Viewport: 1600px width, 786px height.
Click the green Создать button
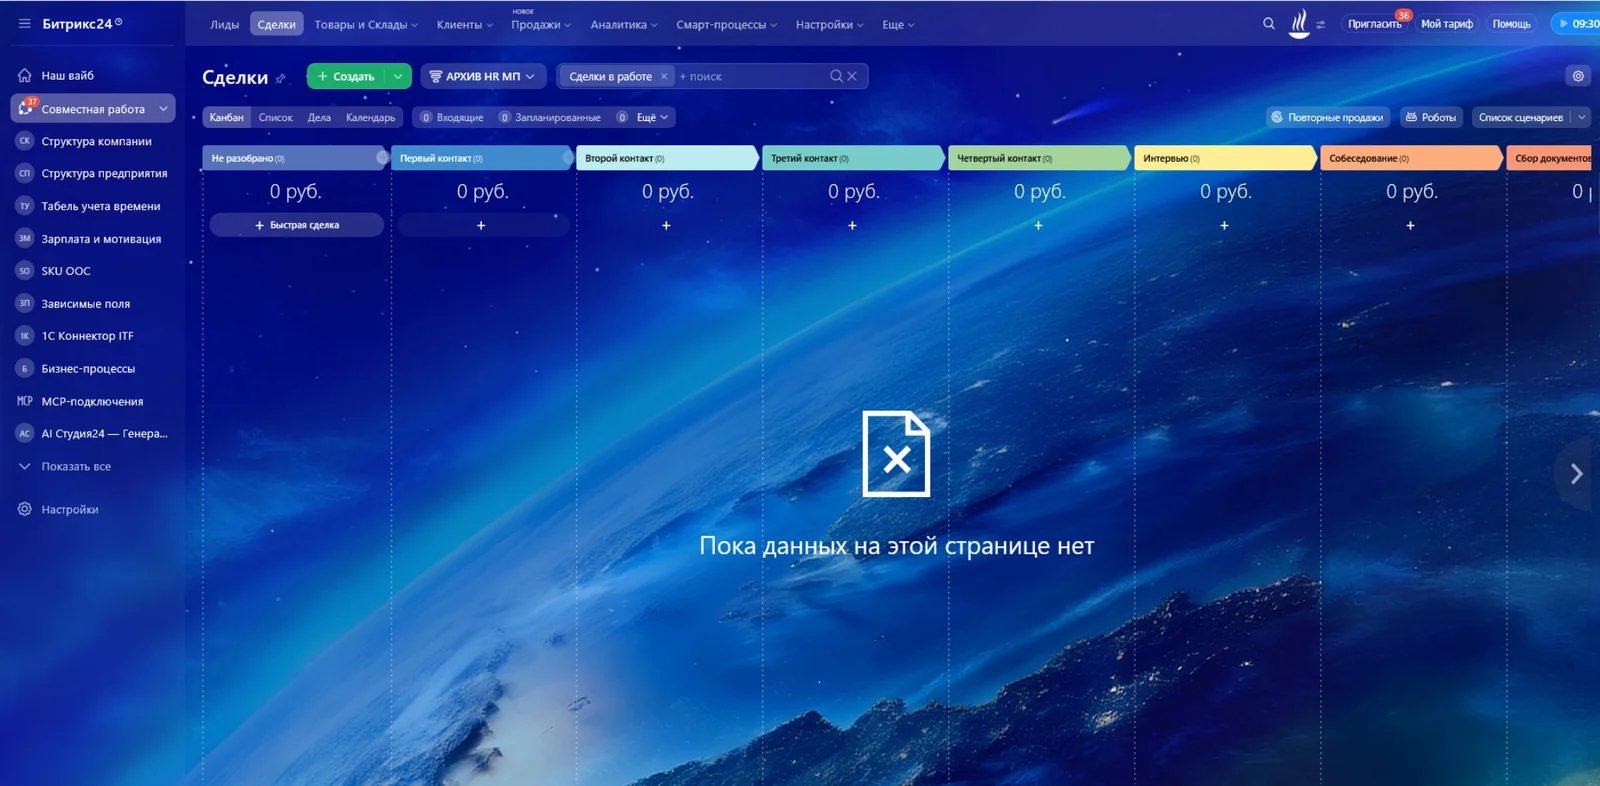coord(346,76)
